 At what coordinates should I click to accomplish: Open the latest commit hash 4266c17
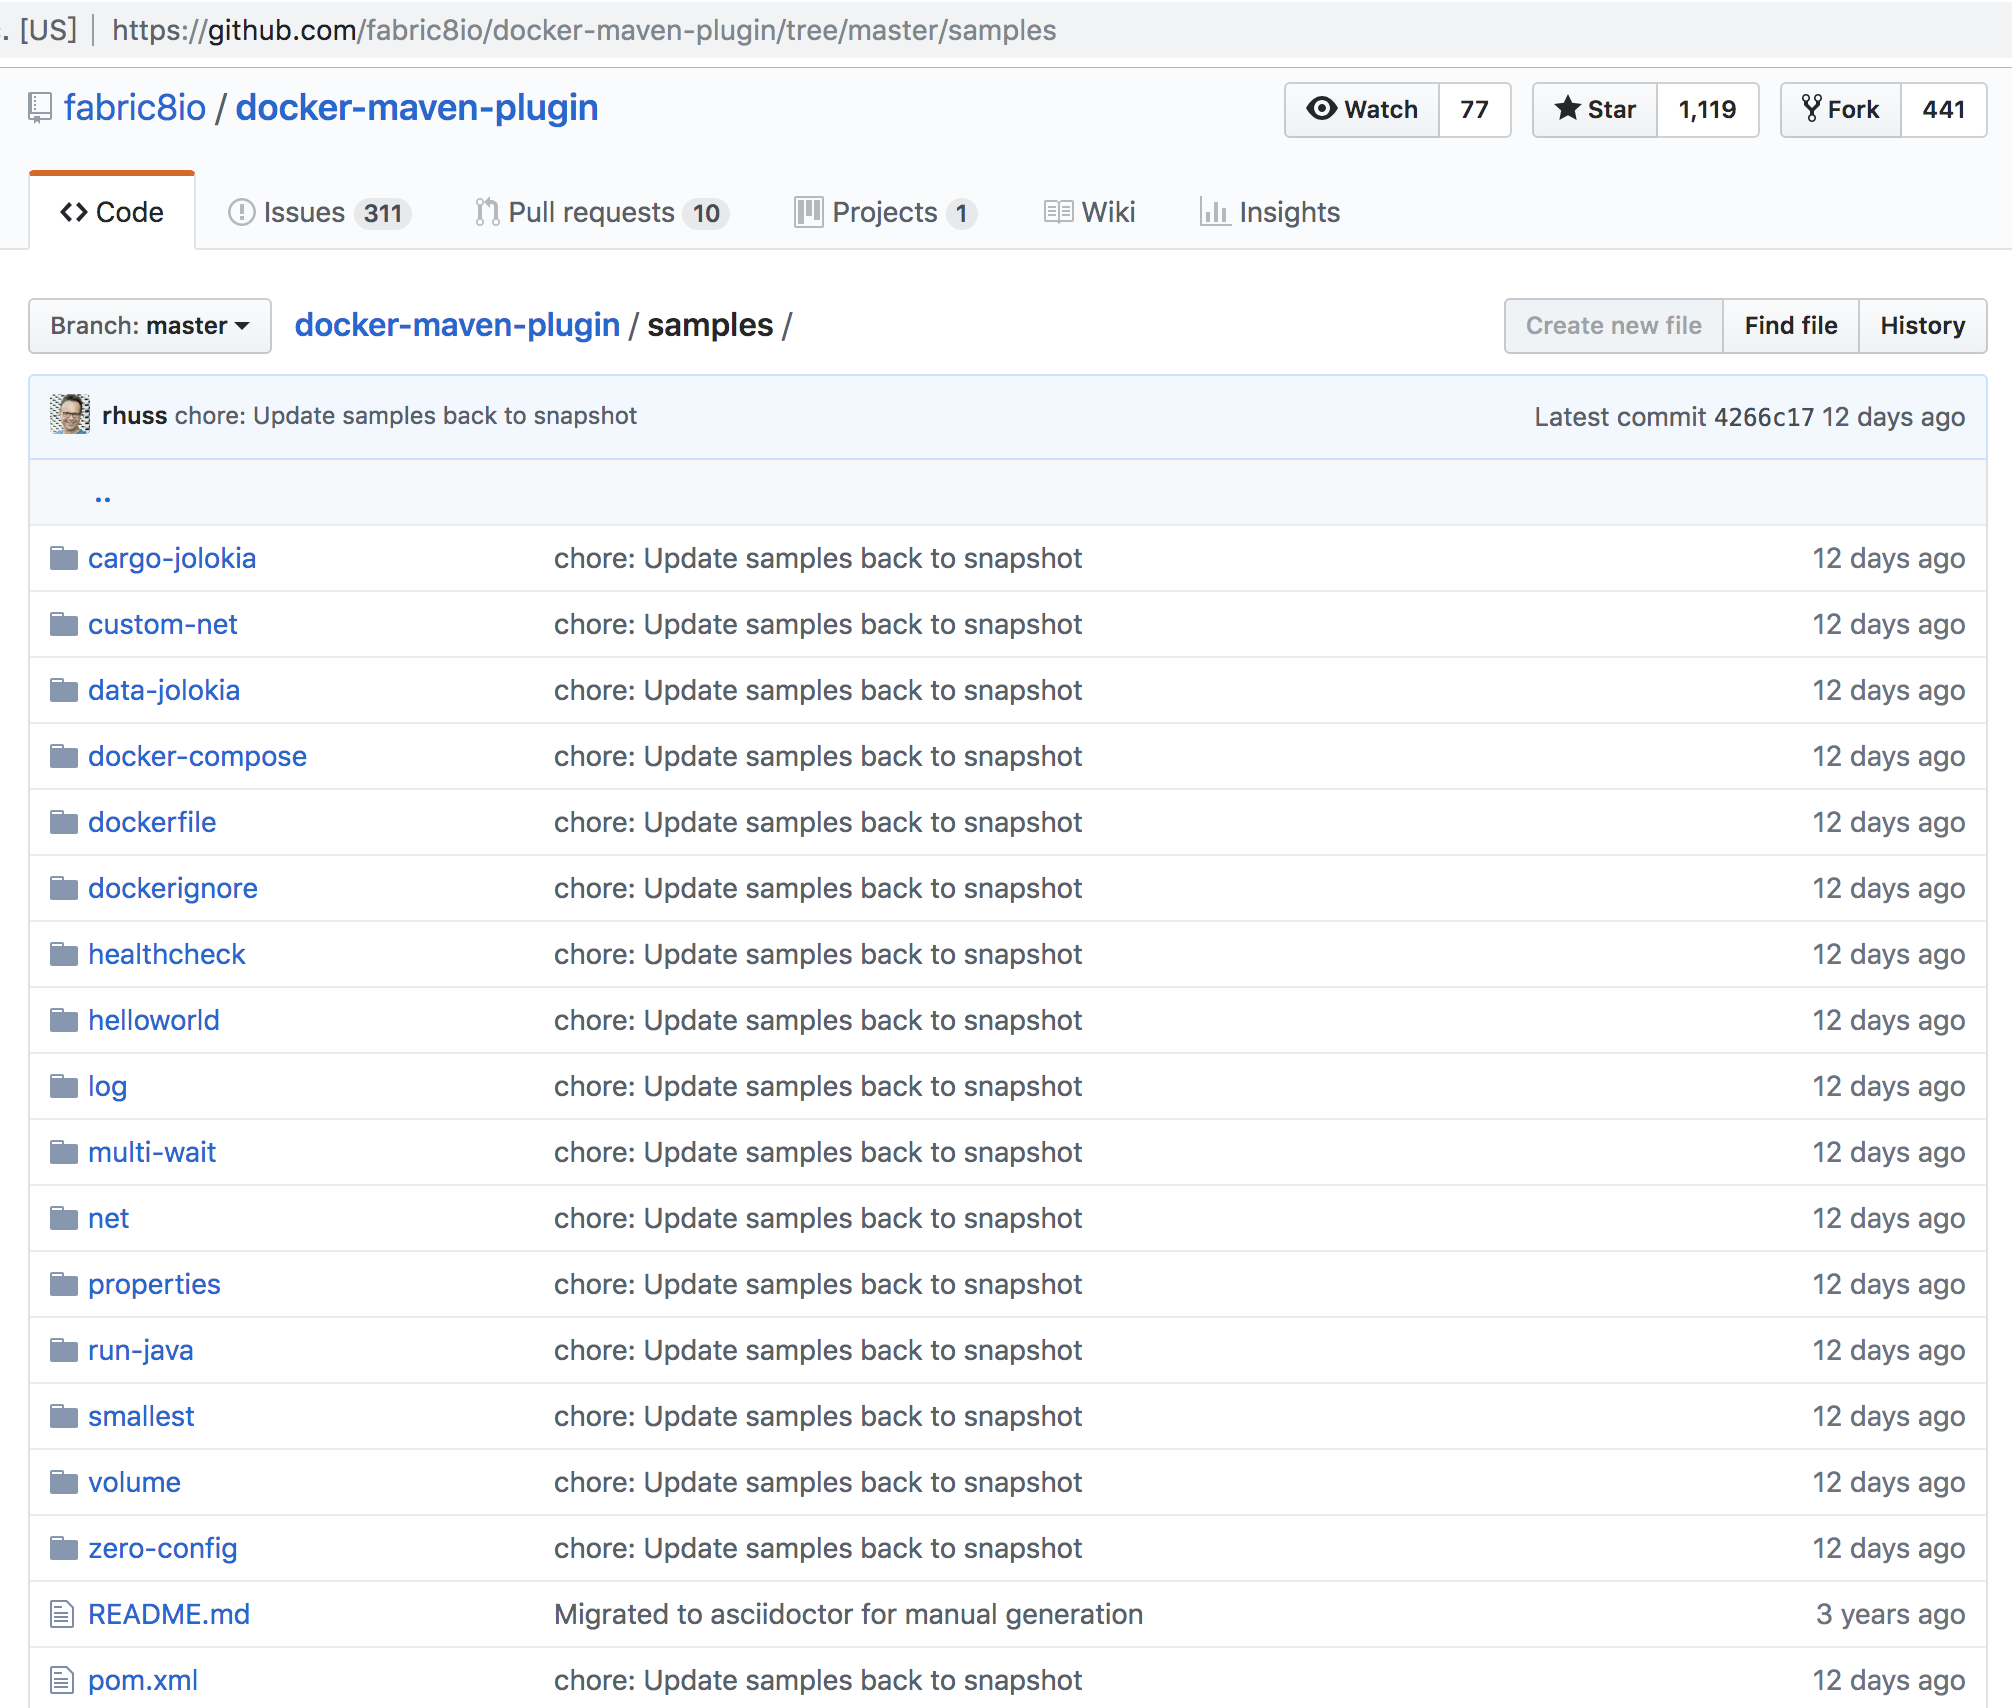point(1763,417)
